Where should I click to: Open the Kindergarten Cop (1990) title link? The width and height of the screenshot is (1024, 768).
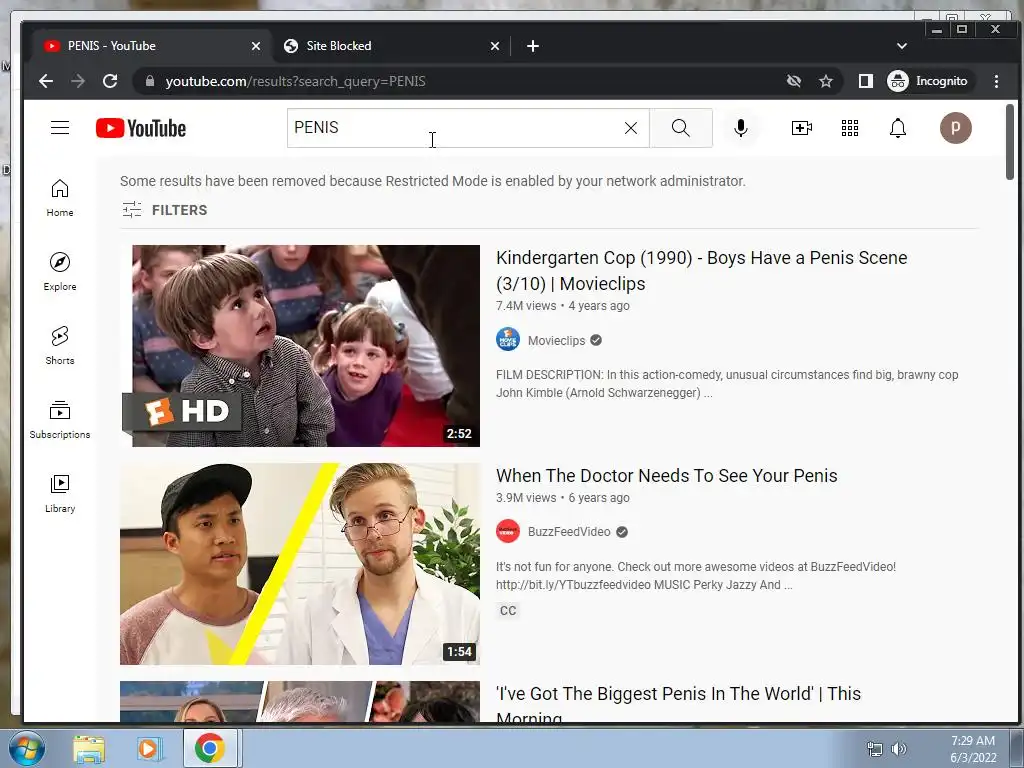tap(701, 270)
